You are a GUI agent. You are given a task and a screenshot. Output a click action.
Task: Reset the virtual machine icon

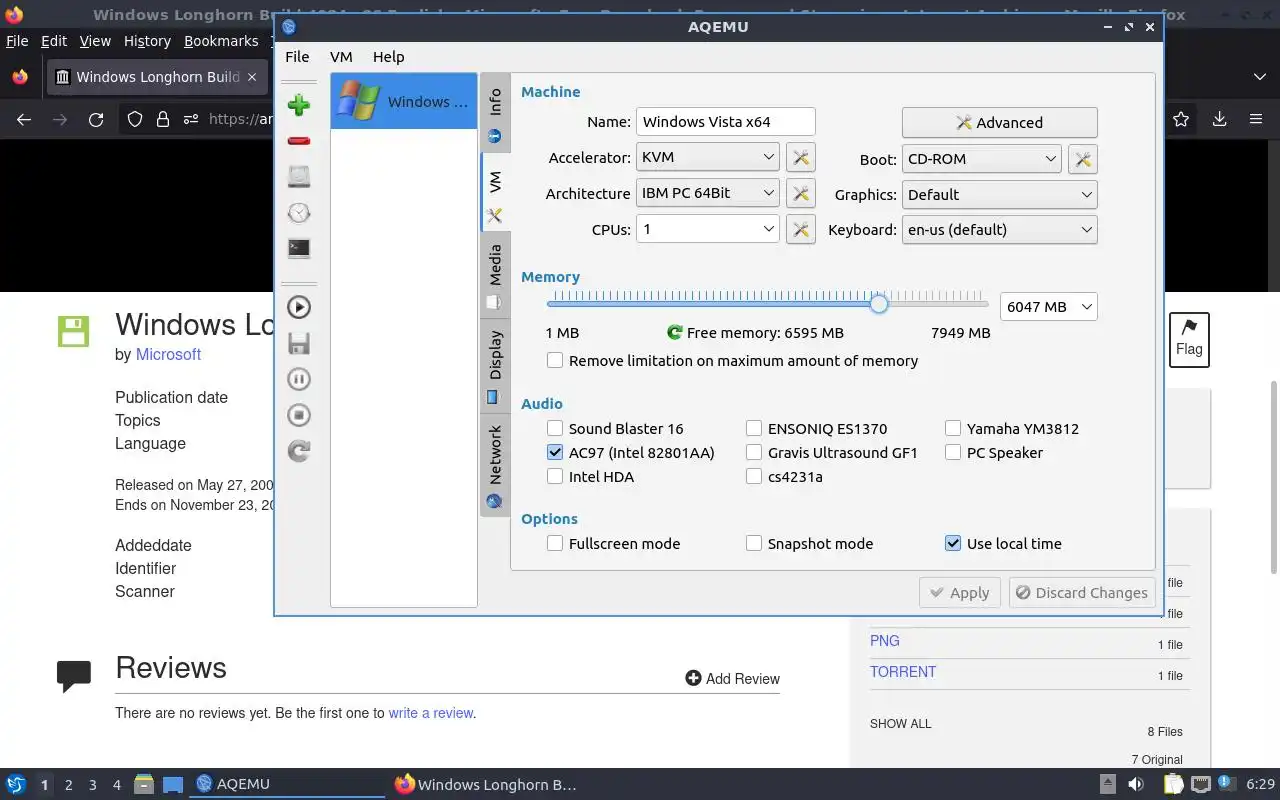click(298, 451)
